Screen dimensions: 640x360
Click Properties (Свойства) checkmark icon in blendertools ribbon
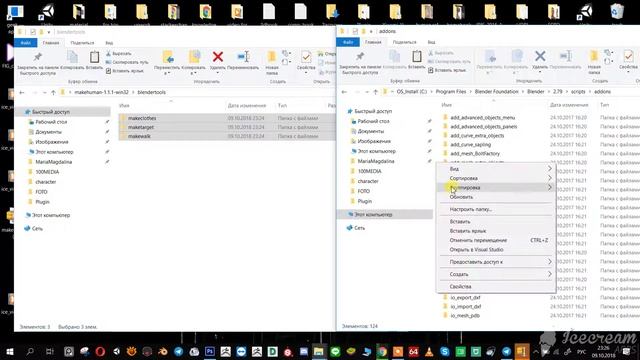point(306,57)
